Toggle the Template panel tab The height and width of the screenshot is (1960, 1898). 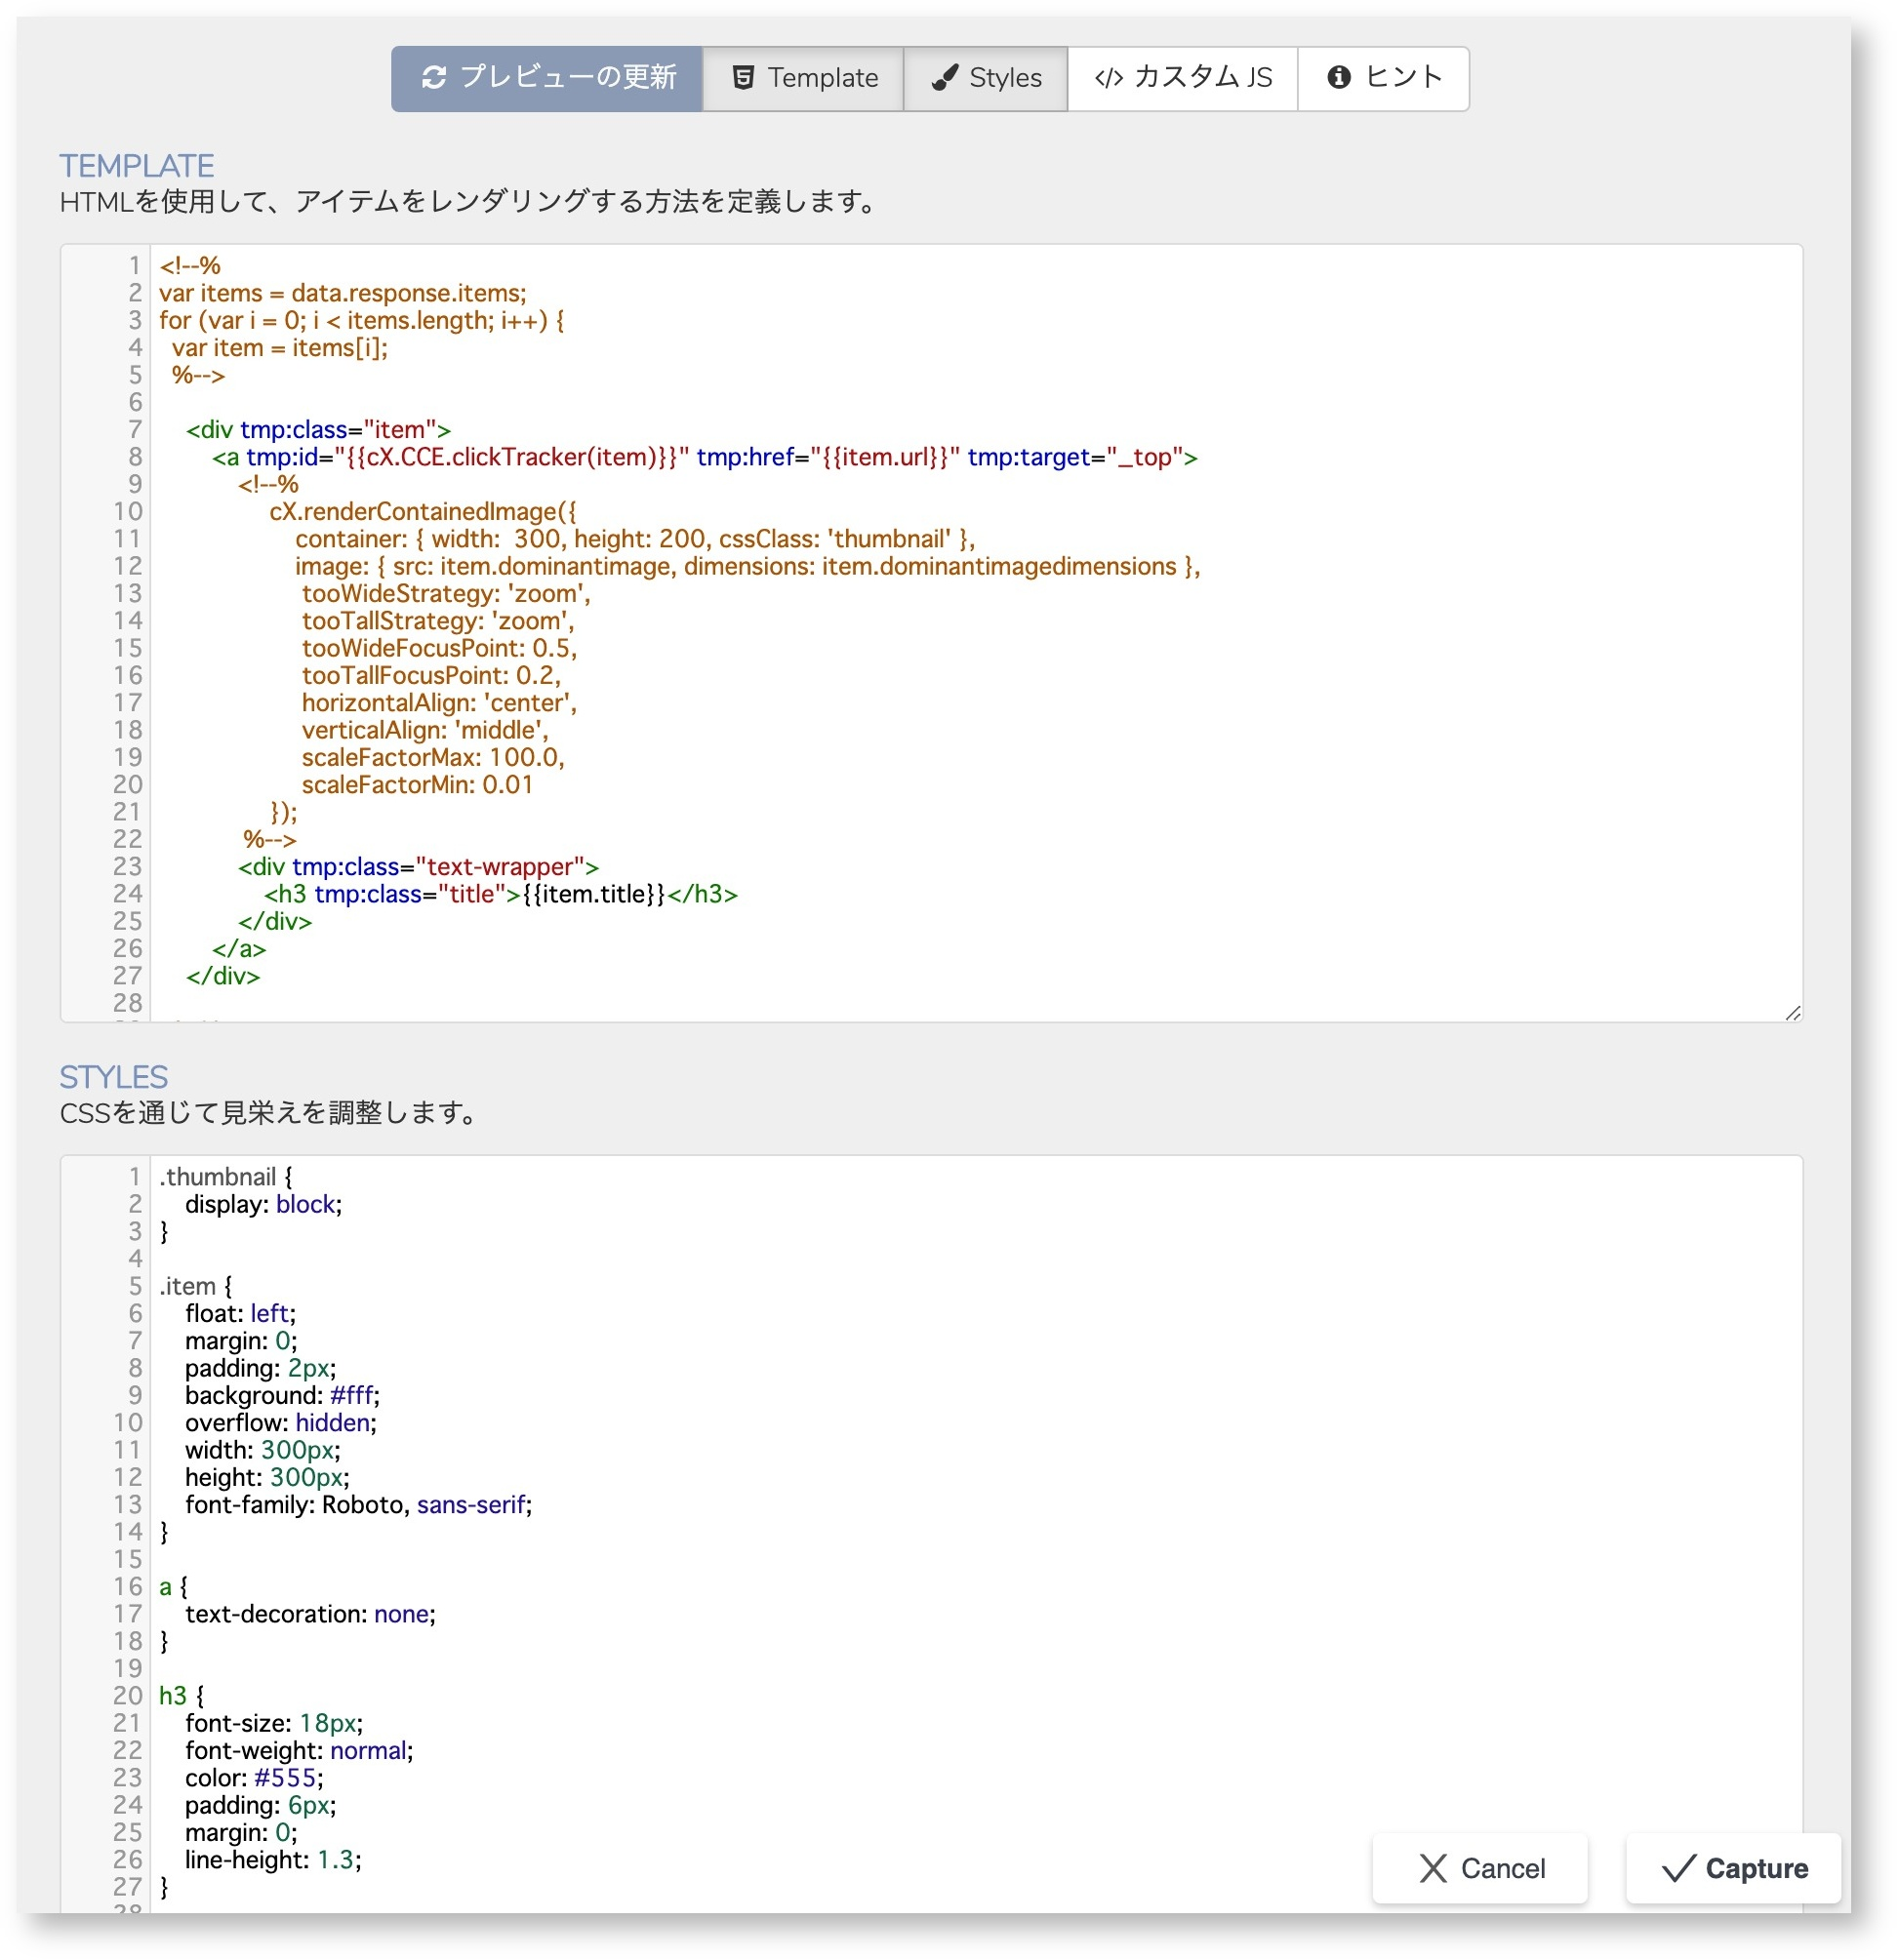[x=803, y=78]
